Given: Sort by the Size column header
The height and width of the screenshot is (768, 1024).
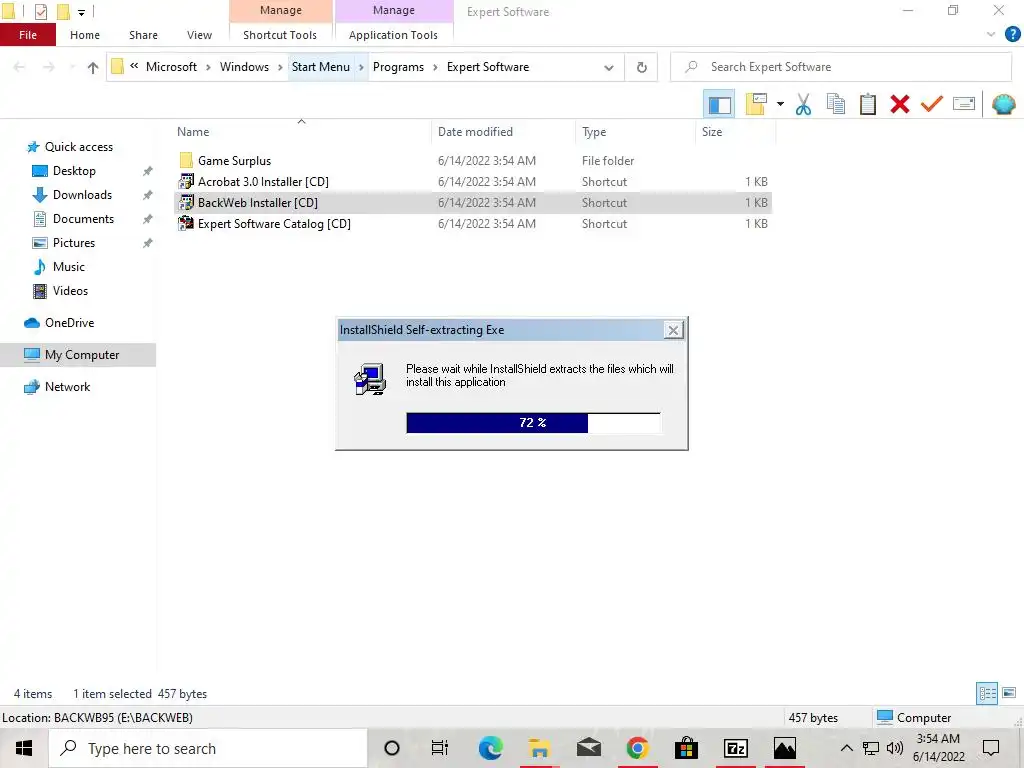Looking at the screenshot, I should click(712, 132).
